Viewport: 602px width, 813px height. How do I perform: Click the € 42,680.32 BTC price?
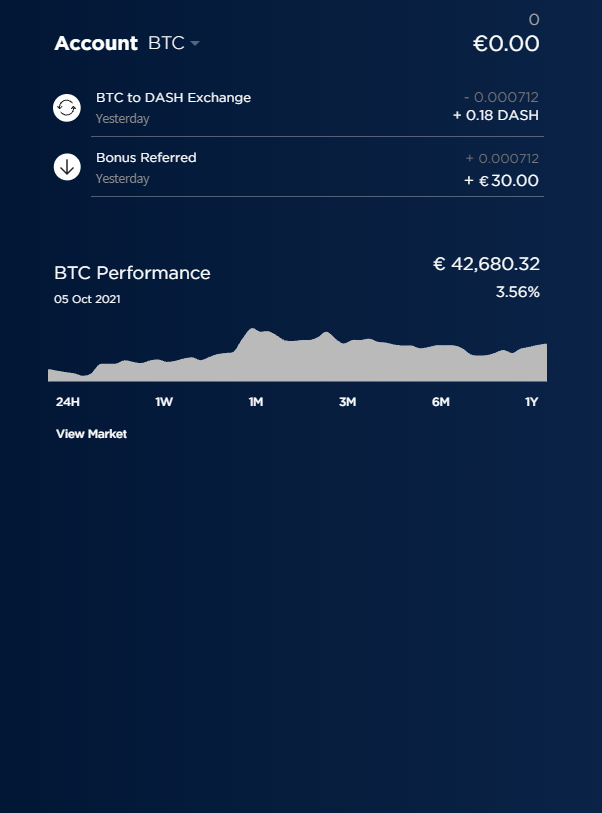(486, 264)
